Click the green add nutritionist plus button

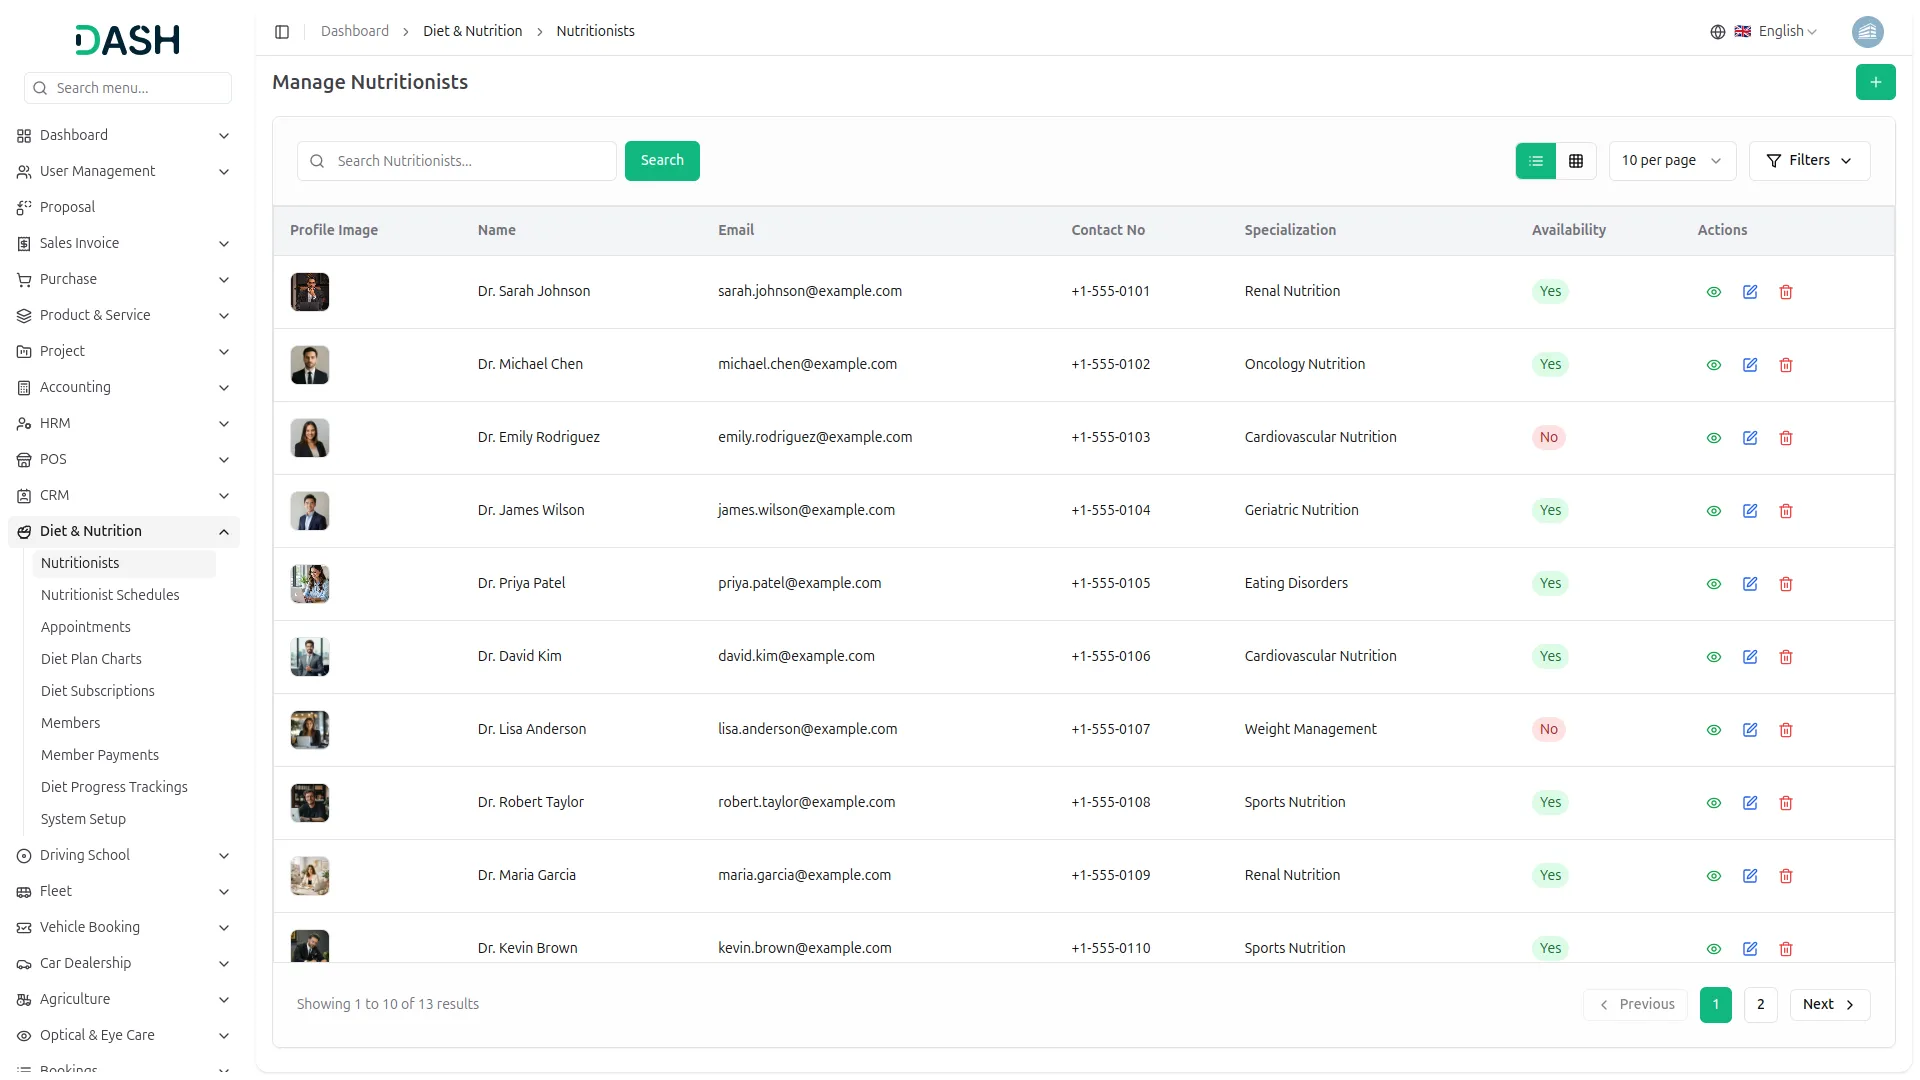point(1875,82)
